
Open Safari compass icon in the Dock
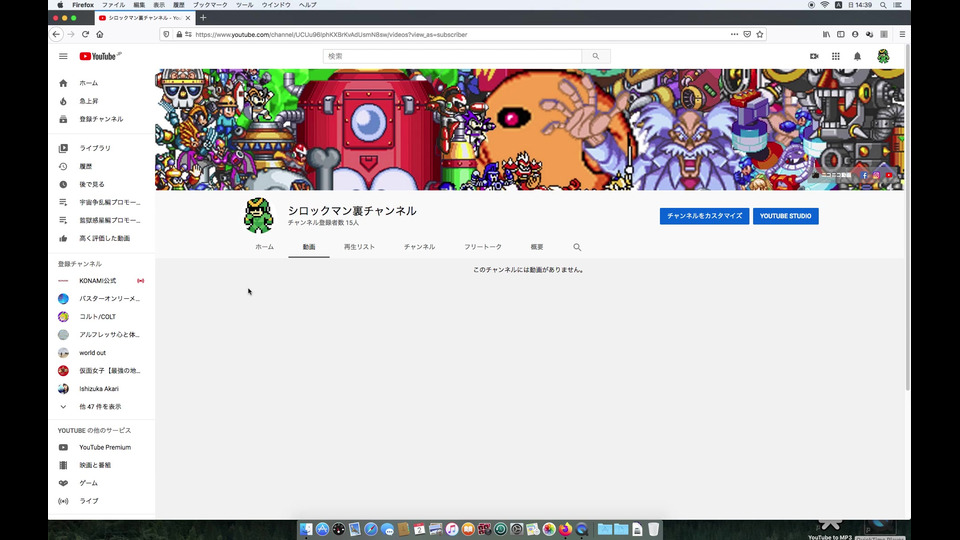pos(371,529)
